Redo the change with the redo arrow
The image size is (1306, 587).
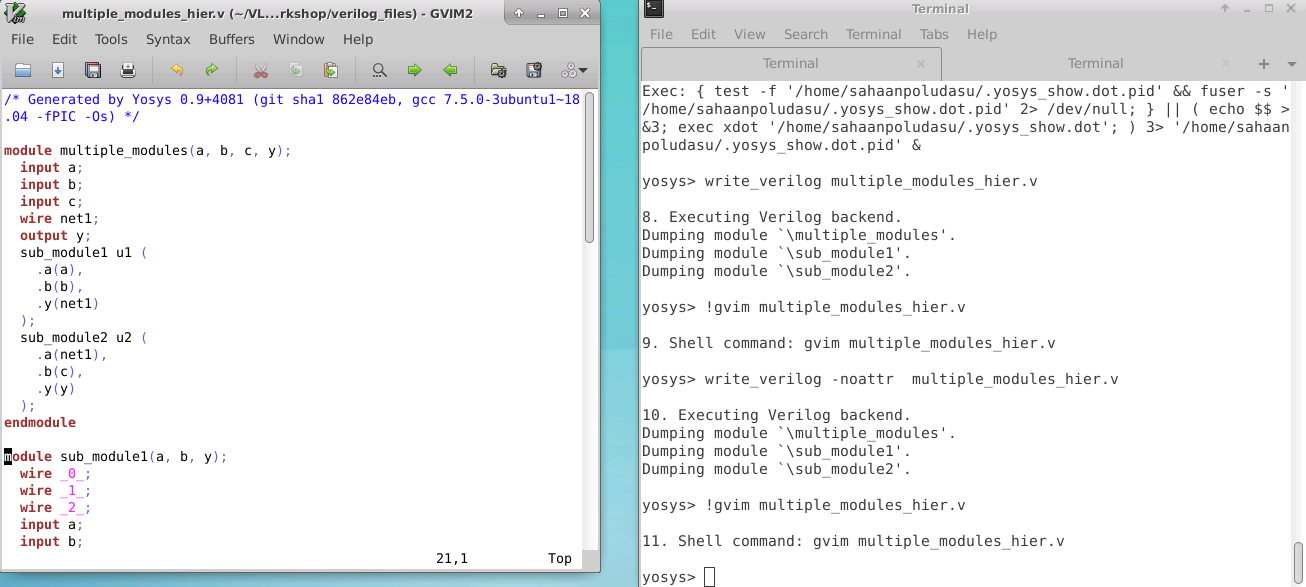pyautogui.click(x=211, y=70)
